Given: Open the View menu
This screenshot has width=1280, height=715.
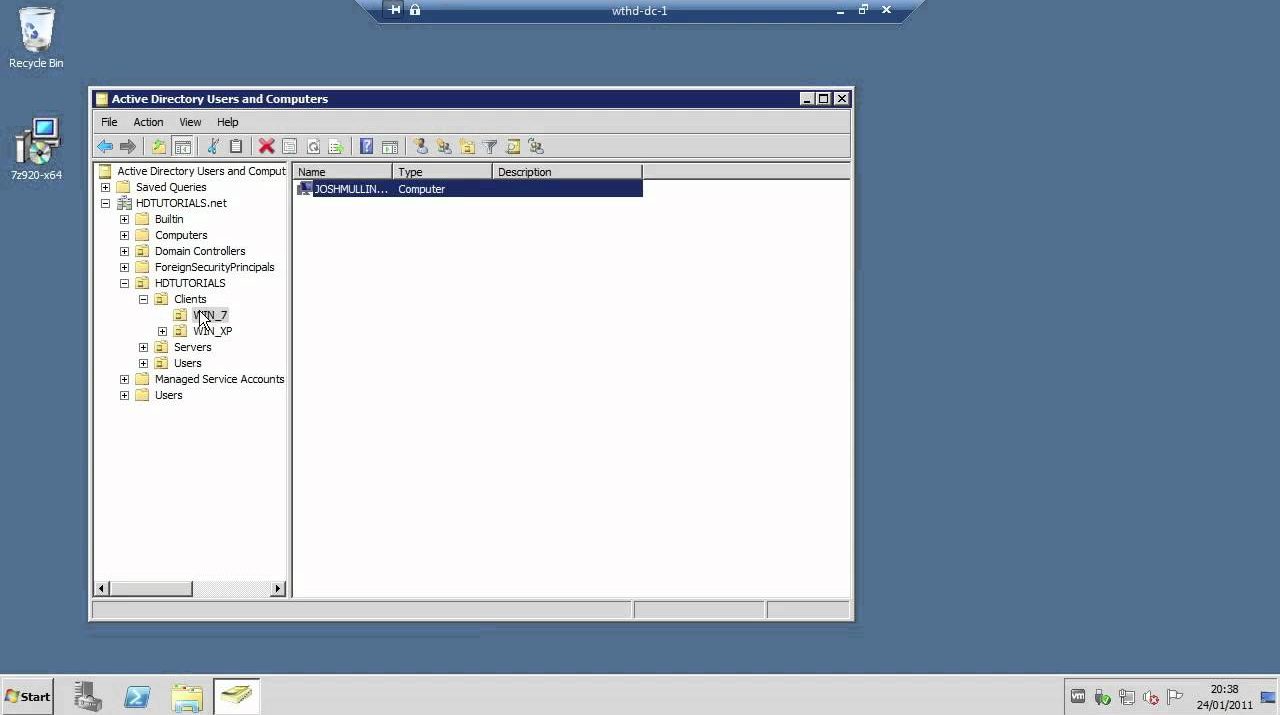Looking at the screenshot, I should point(190,122).
